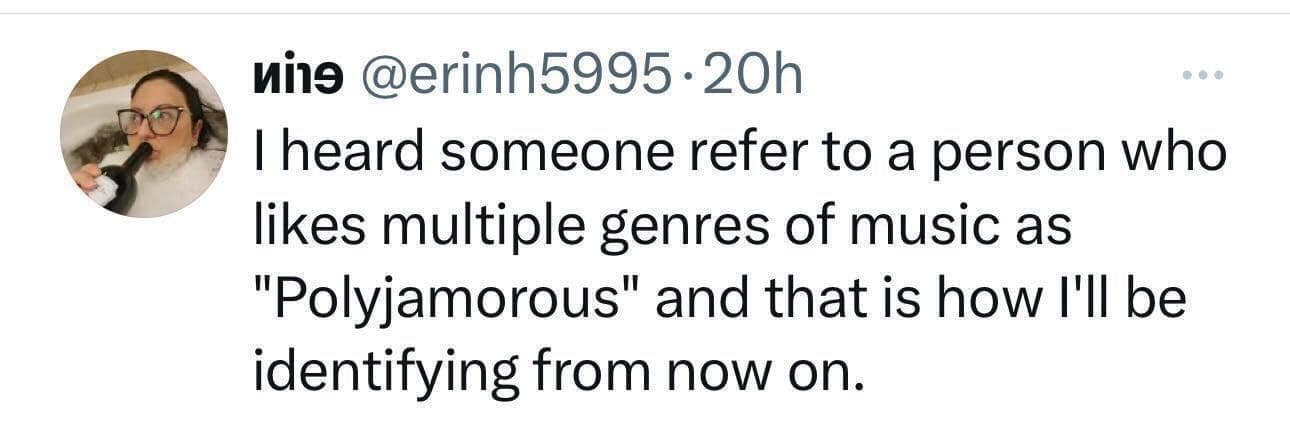Click the user's profile avatar photo
1290x425 pixels.
(143, 133)
